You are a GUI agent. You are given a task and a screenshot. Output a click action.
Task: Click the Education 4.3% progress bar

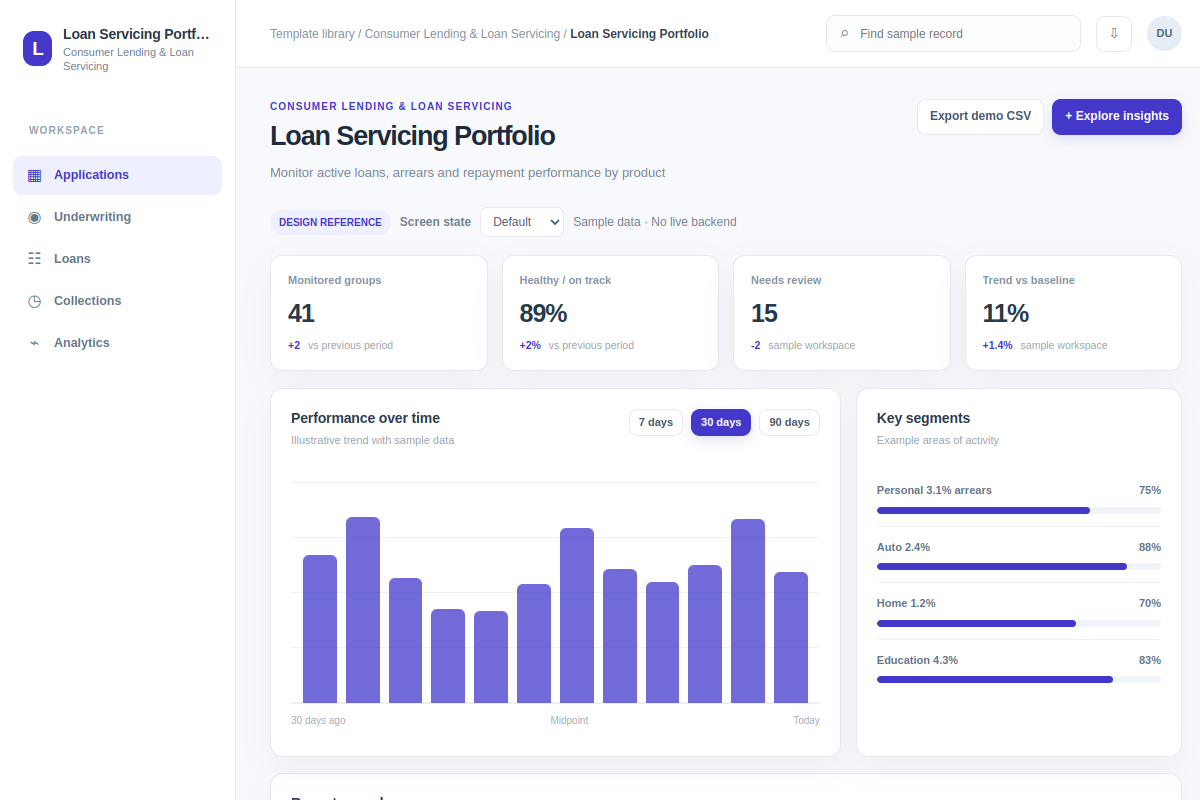click(1019, 680)
